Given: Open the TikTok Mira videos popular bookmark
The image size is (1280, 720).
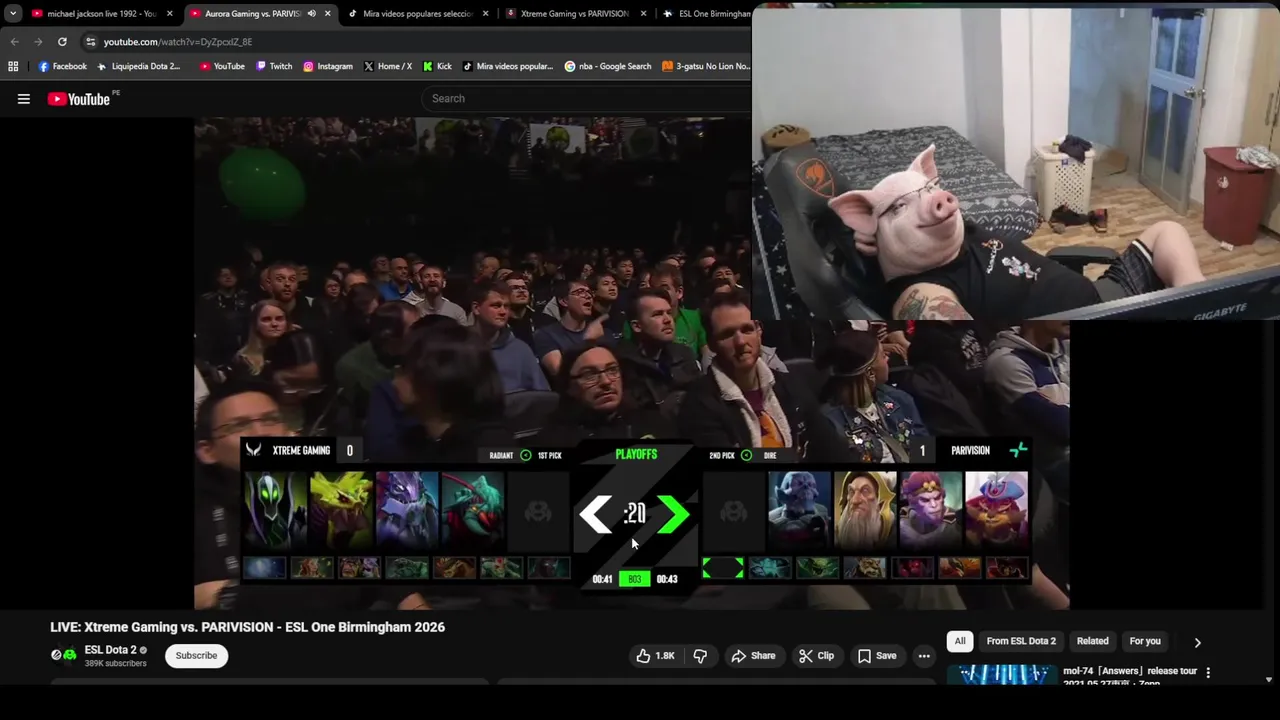Looking at the screenshot, I should (508, 66).
